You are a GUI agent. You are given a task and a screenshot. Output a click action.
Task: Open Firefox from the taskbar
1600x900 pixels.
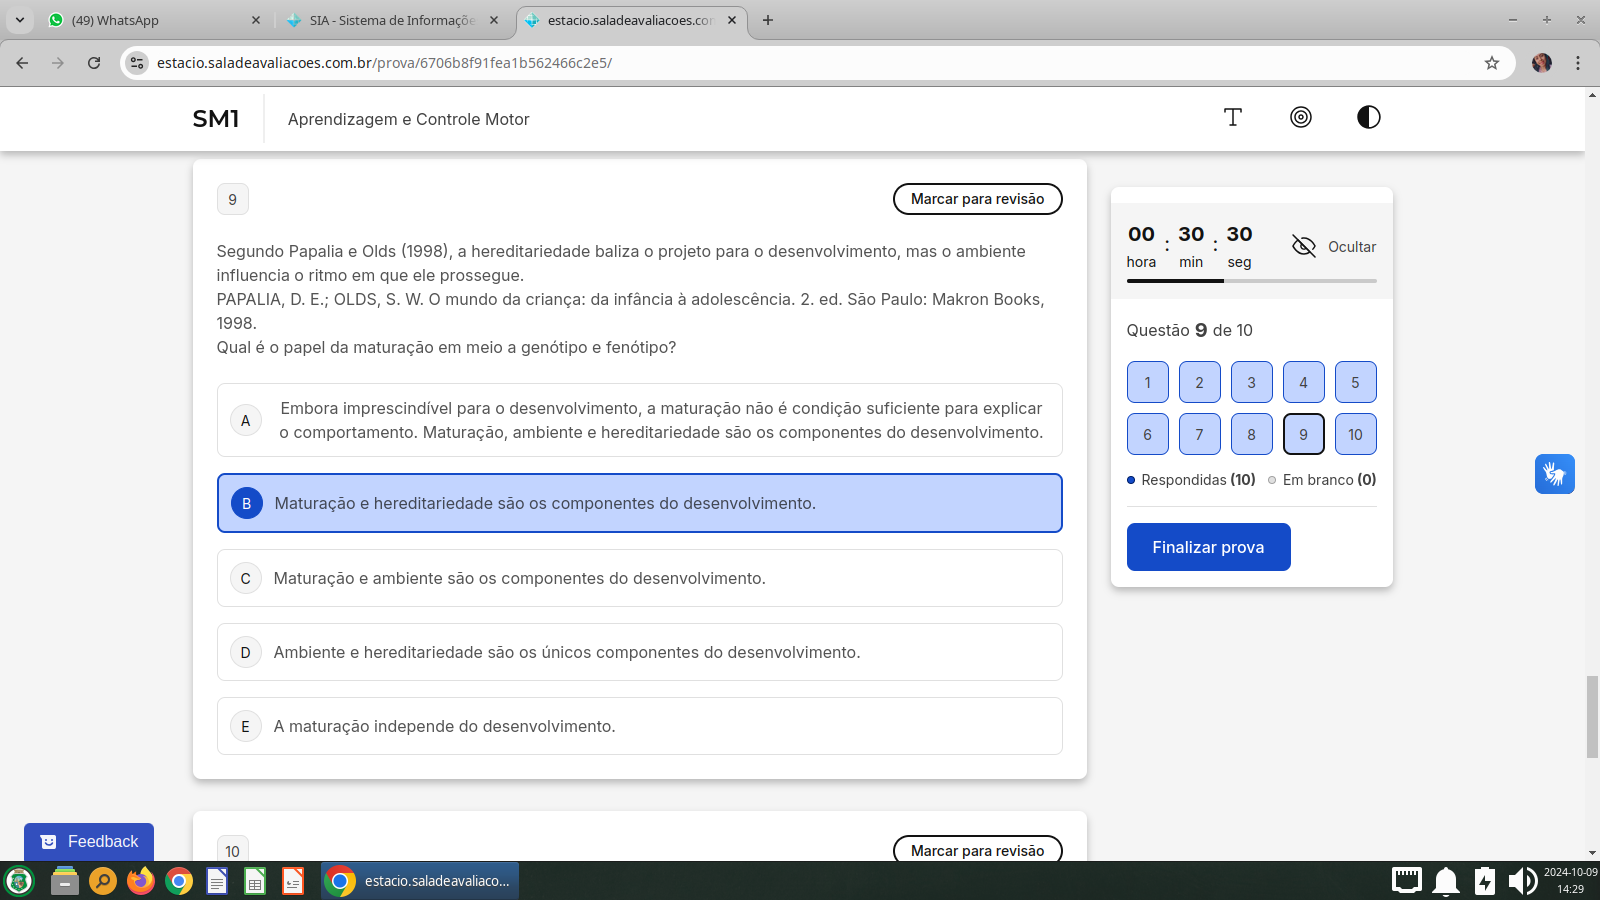(141, 881)
